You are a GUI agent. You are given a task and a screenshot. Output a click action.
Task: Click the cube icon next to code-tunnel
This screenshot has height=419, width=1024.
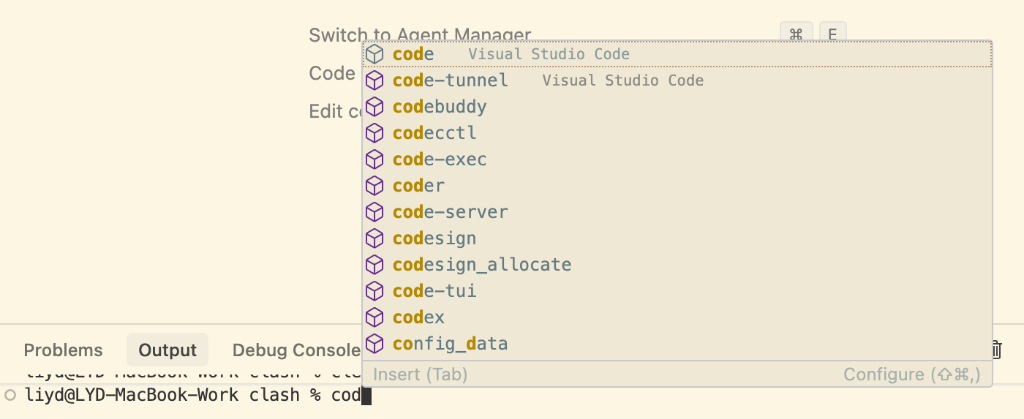pos(375,80)
